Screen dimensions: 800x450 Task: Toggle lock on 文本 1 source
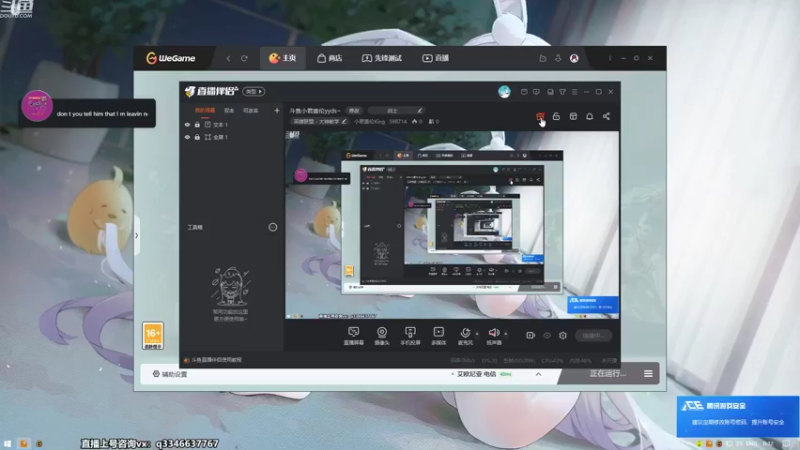pos(197,124)
